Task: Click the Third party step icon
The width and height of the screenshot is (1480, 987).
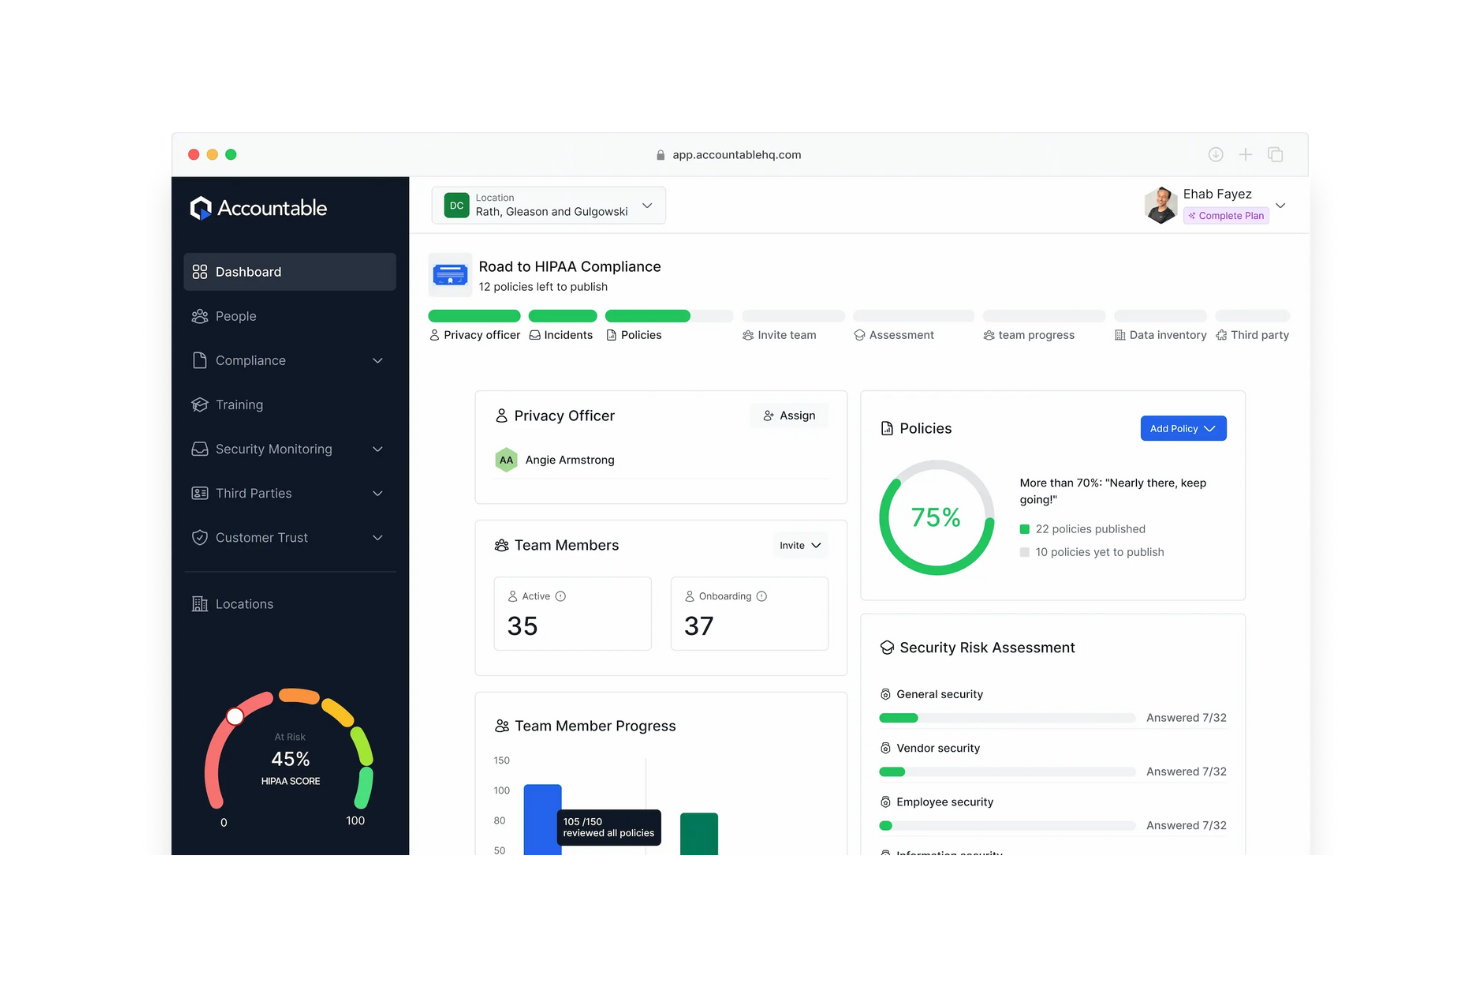Action: [1221, 334]
